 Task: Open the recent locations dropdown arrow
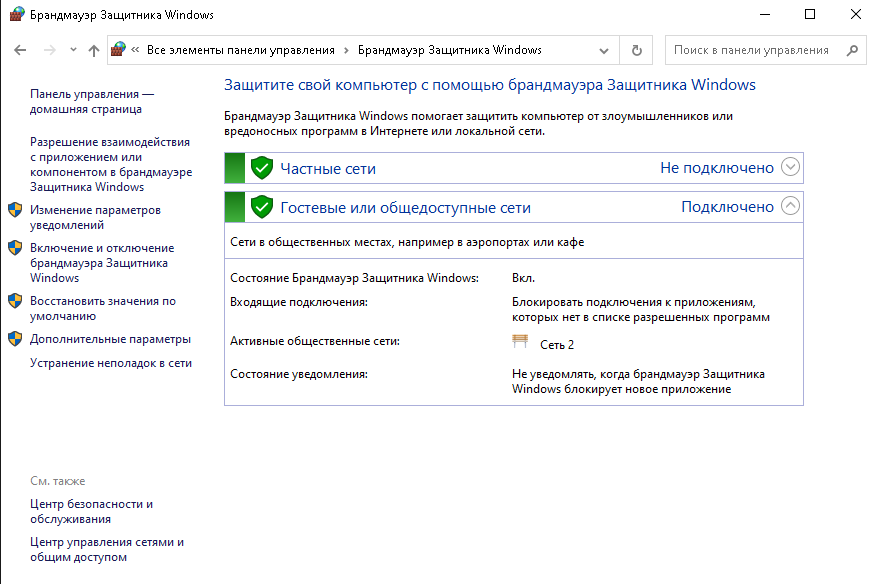coord(73,50)
